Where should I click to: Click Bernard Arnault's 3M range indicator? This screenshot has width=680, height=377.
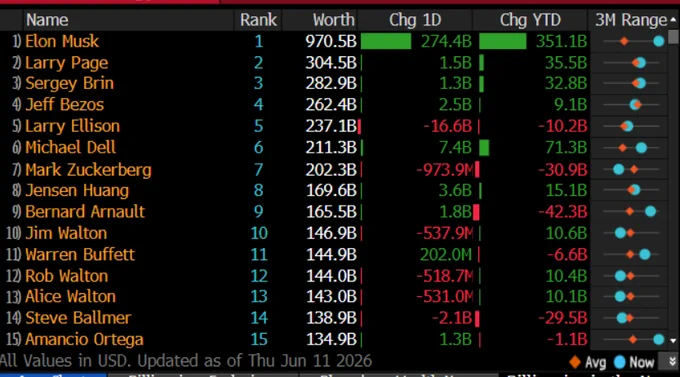tap(631, 212)
